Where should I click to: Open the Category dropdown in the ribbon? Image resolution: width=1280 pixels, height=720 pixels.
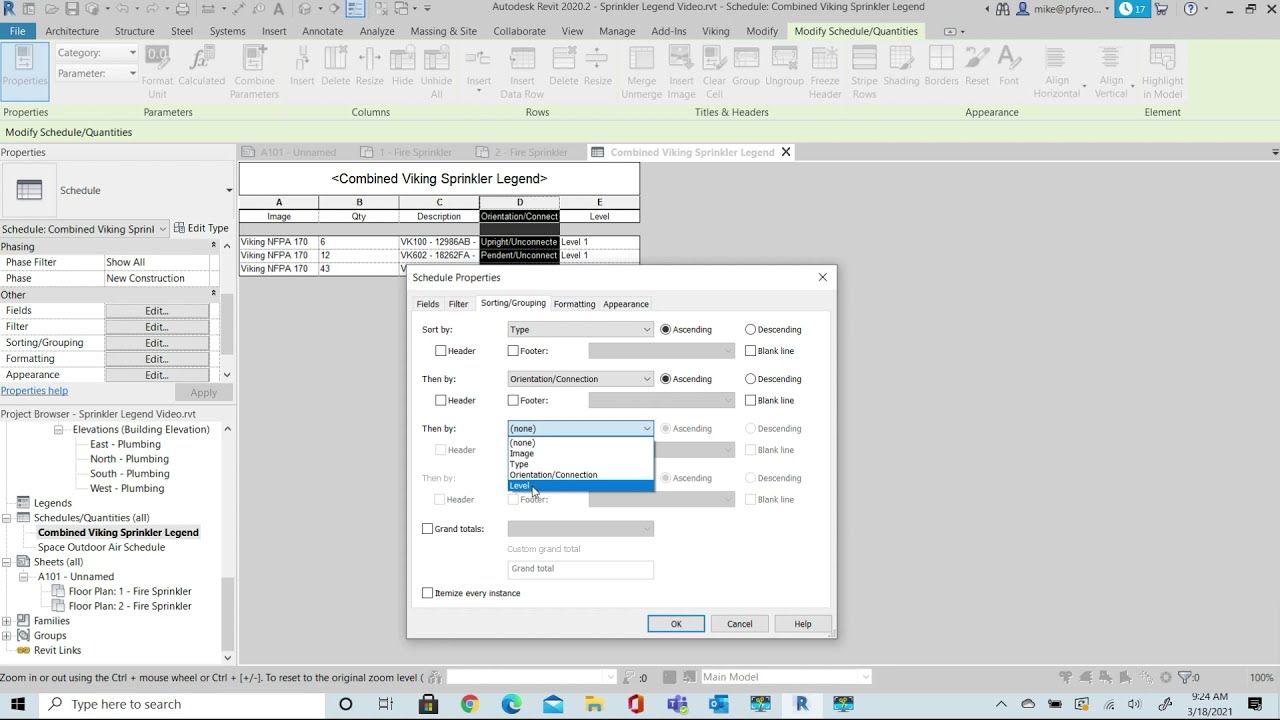(x=96, y=53)
